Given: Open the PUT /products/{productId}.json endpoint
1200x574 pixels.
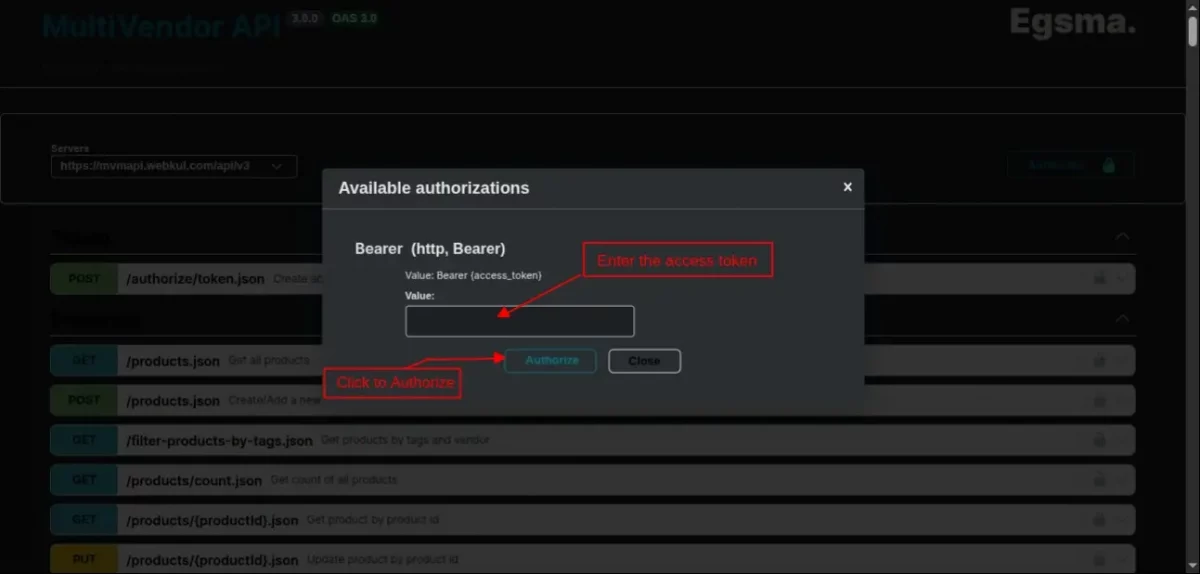Looking at the screenshot, I should pyautogui.click(x=212, y=560).
